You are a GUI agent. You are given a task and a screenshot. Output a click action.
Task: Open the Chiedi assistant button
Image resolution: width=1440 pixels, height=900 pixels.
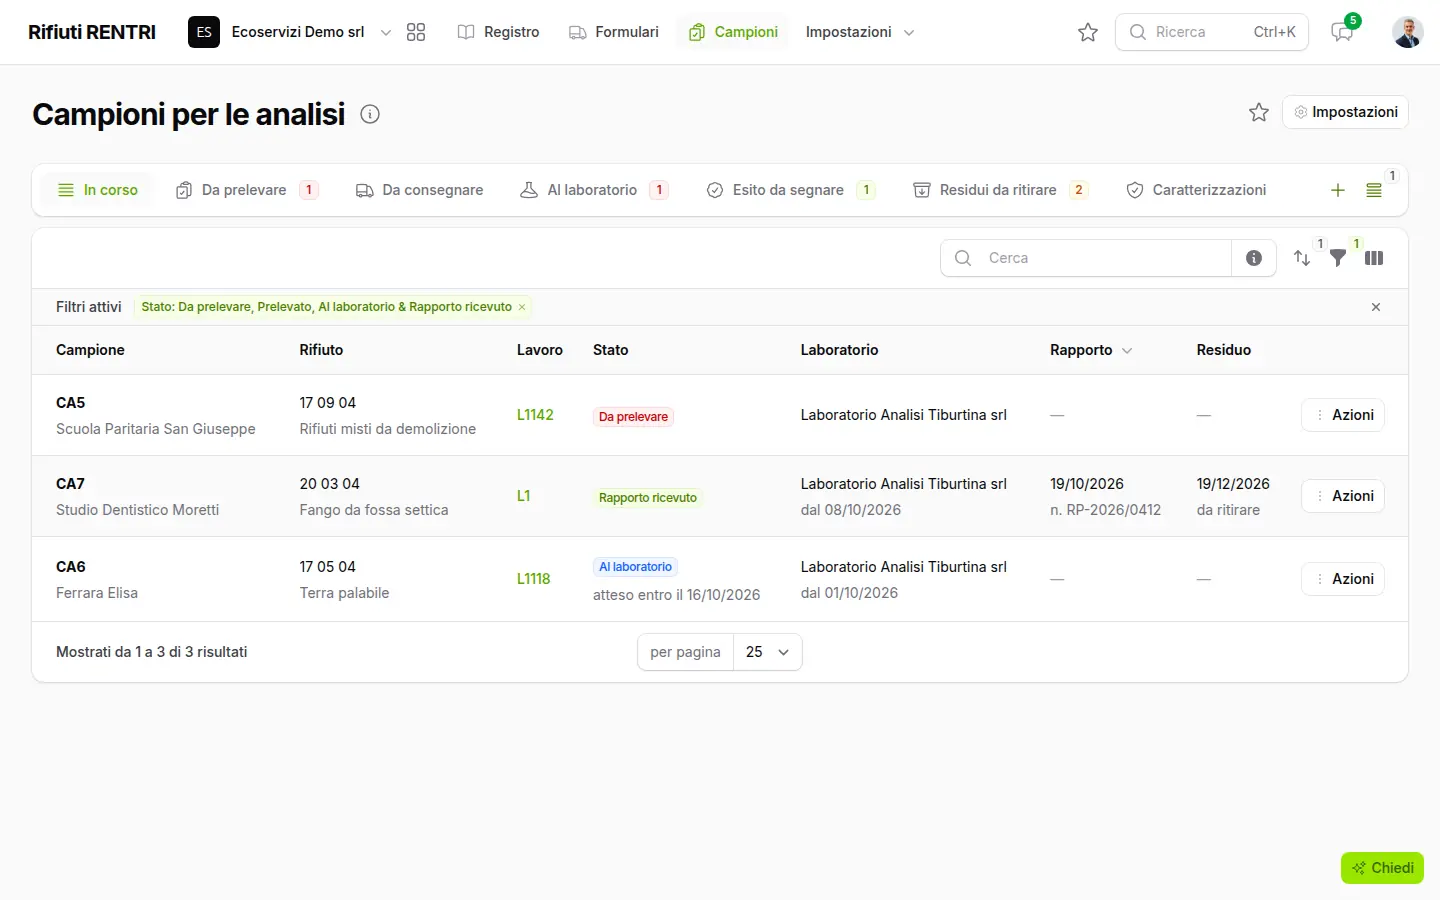tap(1382, 868)
